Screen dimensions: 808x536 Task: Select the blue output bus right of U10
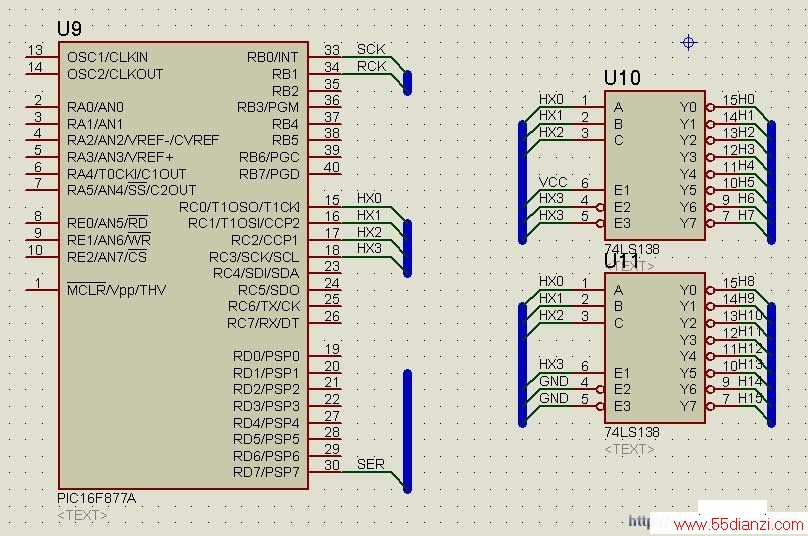771,182
